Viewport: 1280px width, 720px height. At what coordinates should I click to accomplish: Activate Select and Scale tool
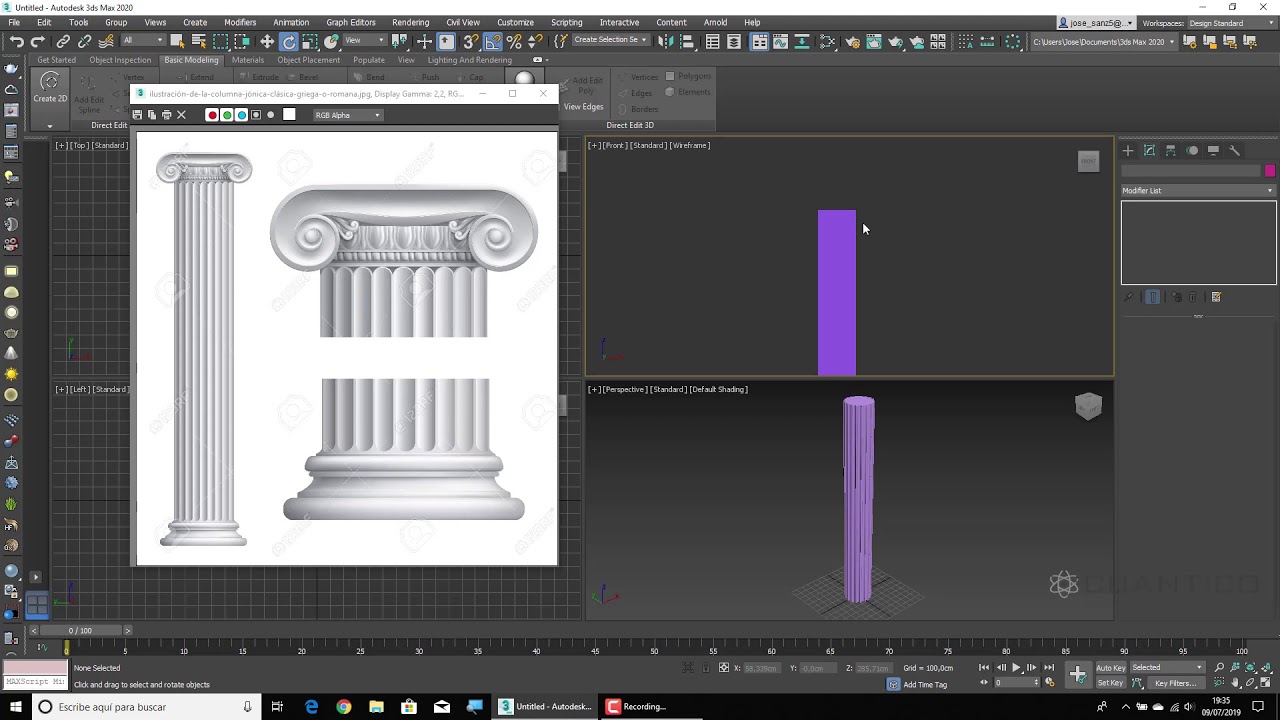click(310, 41)
